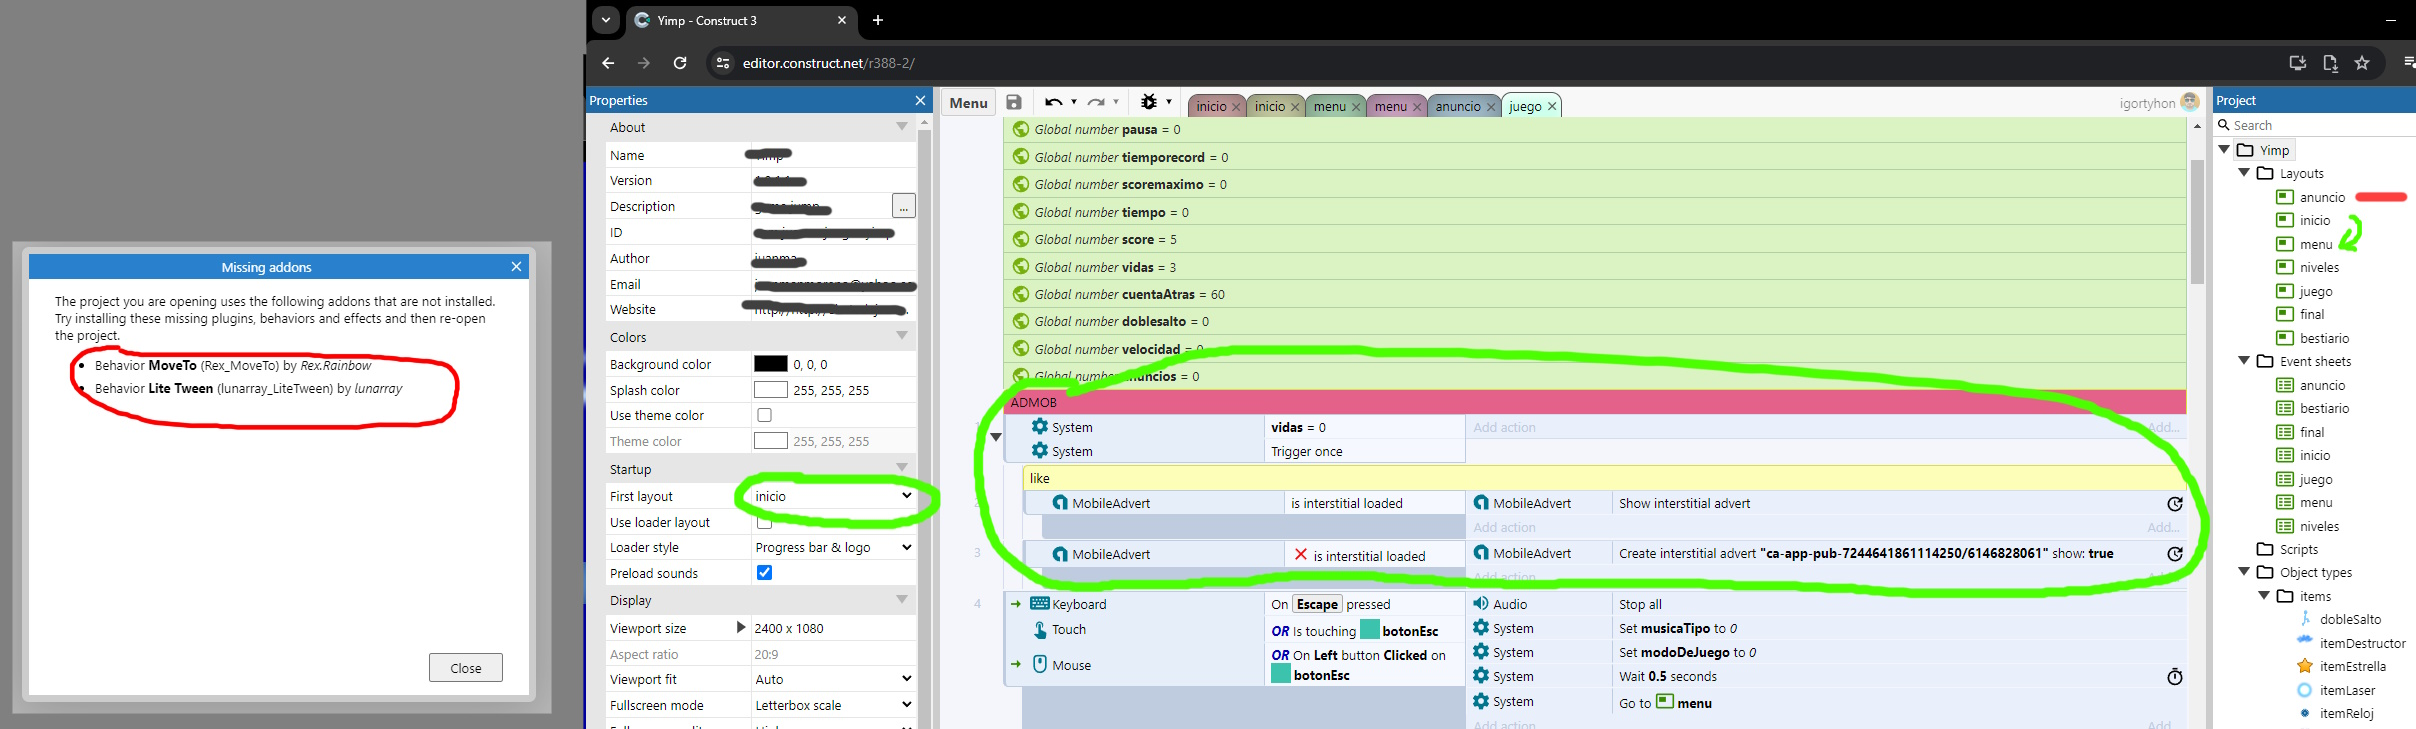Screen dimensions: 2416x729
Task: Collapse the Display properties section
Action: [901, 600]
